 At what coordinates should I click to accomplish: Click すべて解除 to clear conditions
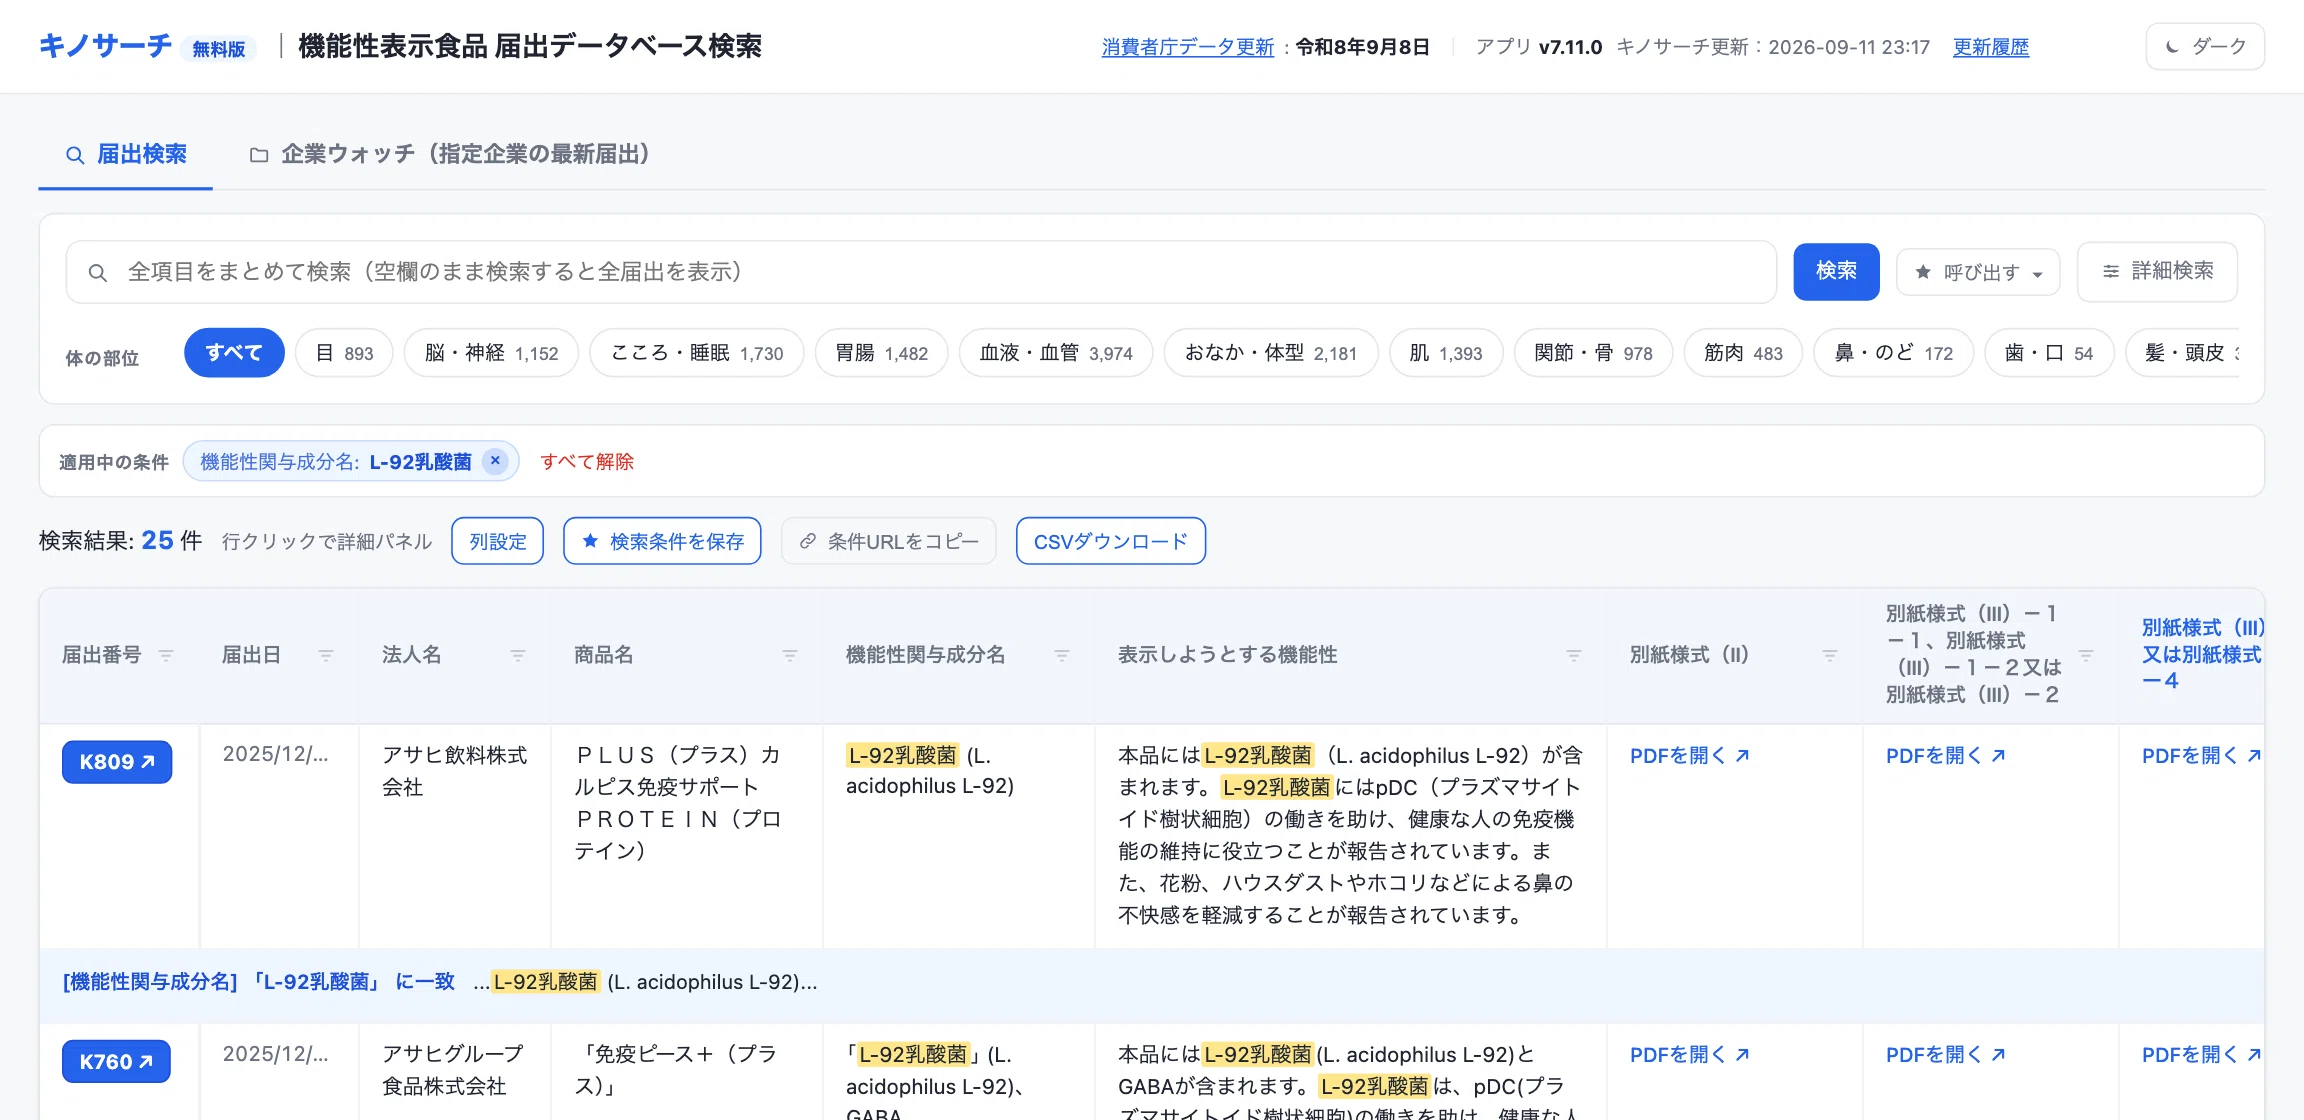[x=587, y=461]
